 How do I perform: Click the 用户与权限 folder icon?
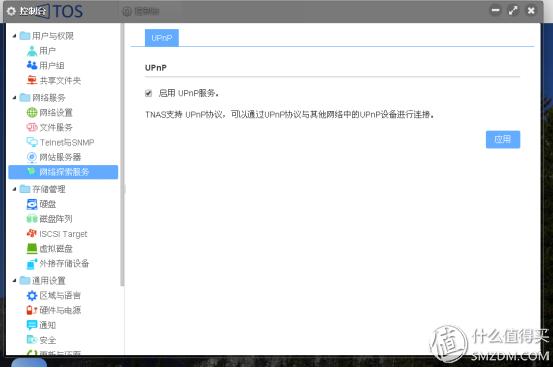[x=25, y=36]
